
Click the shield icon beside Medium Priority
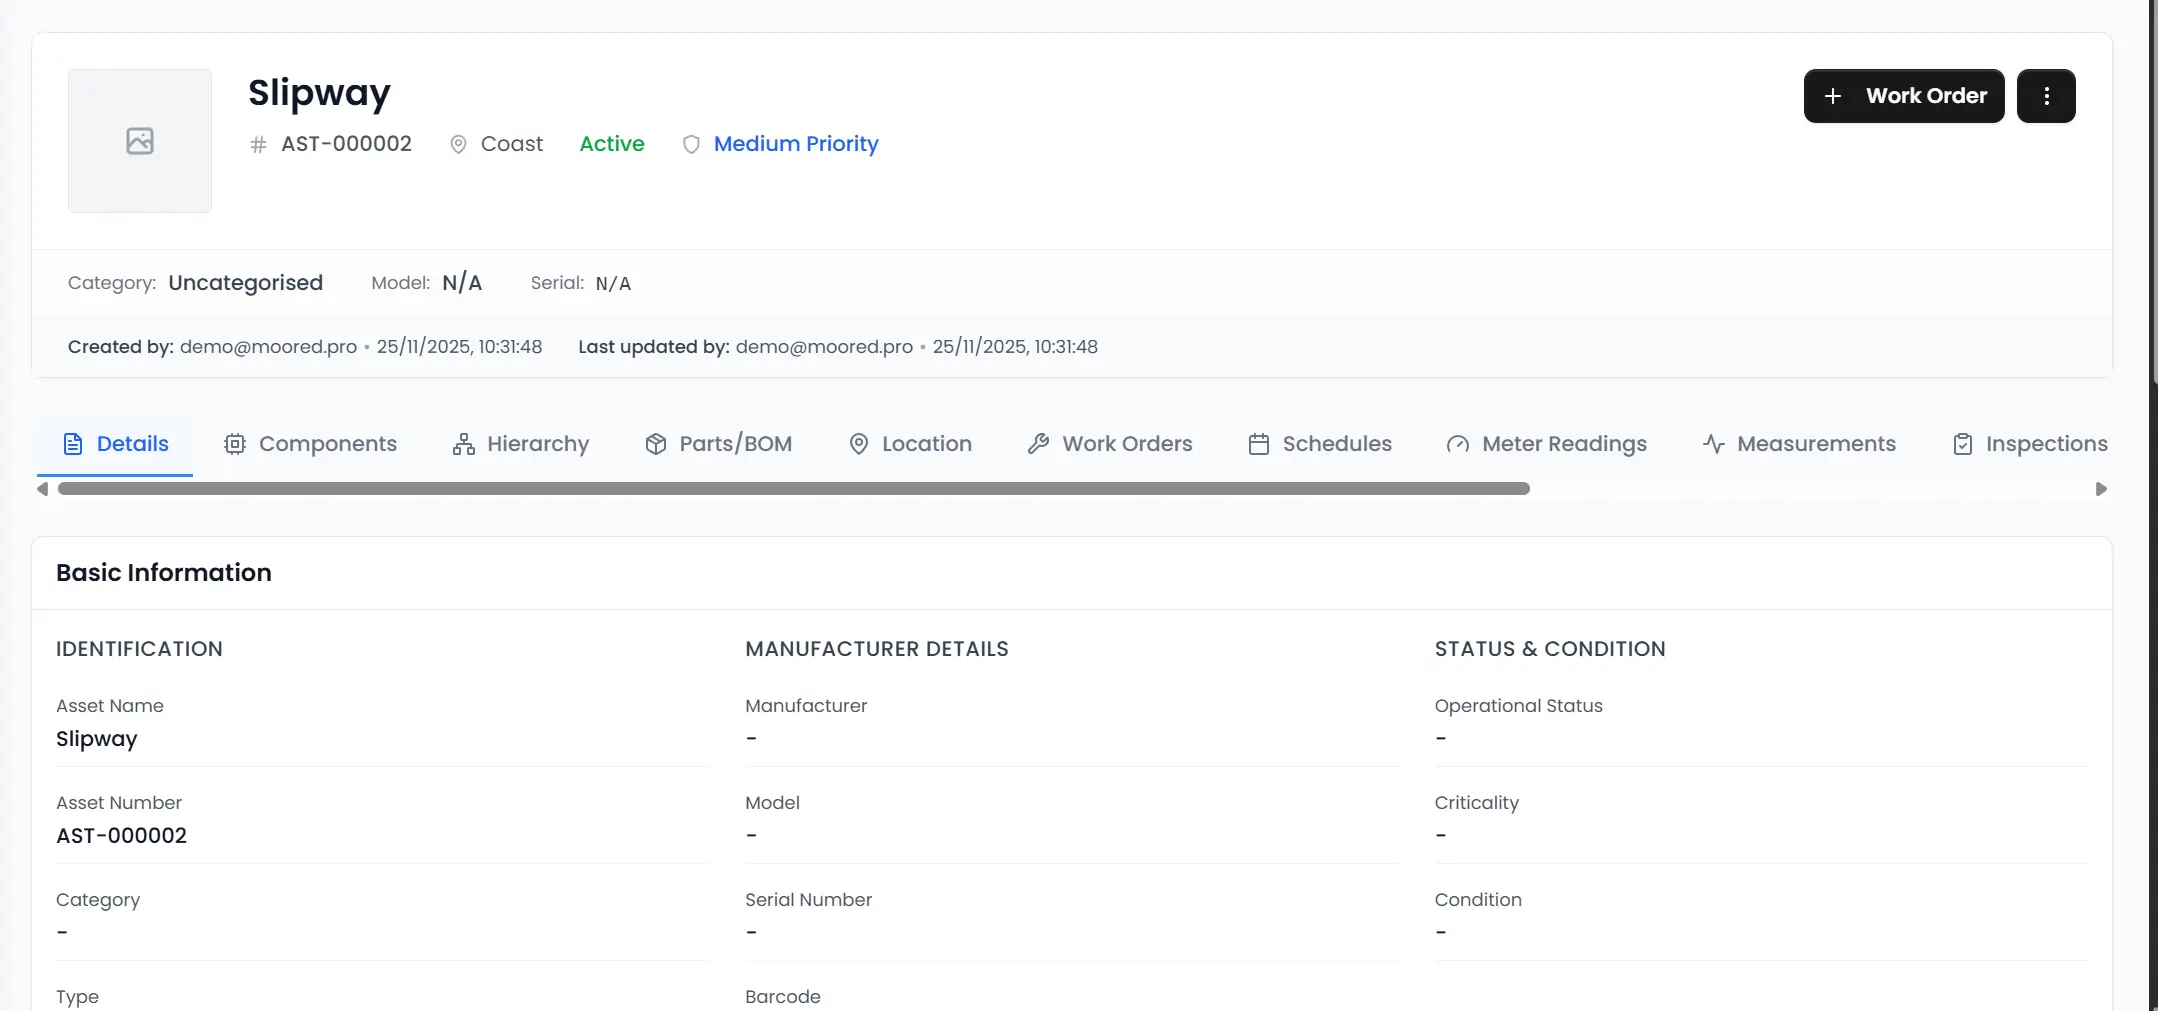[691, 144]
